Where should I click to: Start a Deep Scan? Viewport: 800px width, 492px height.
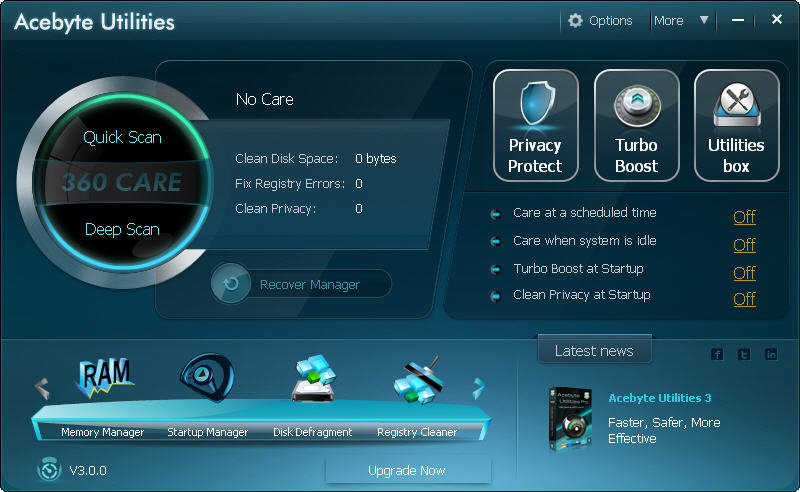click(x=122, y=229)
